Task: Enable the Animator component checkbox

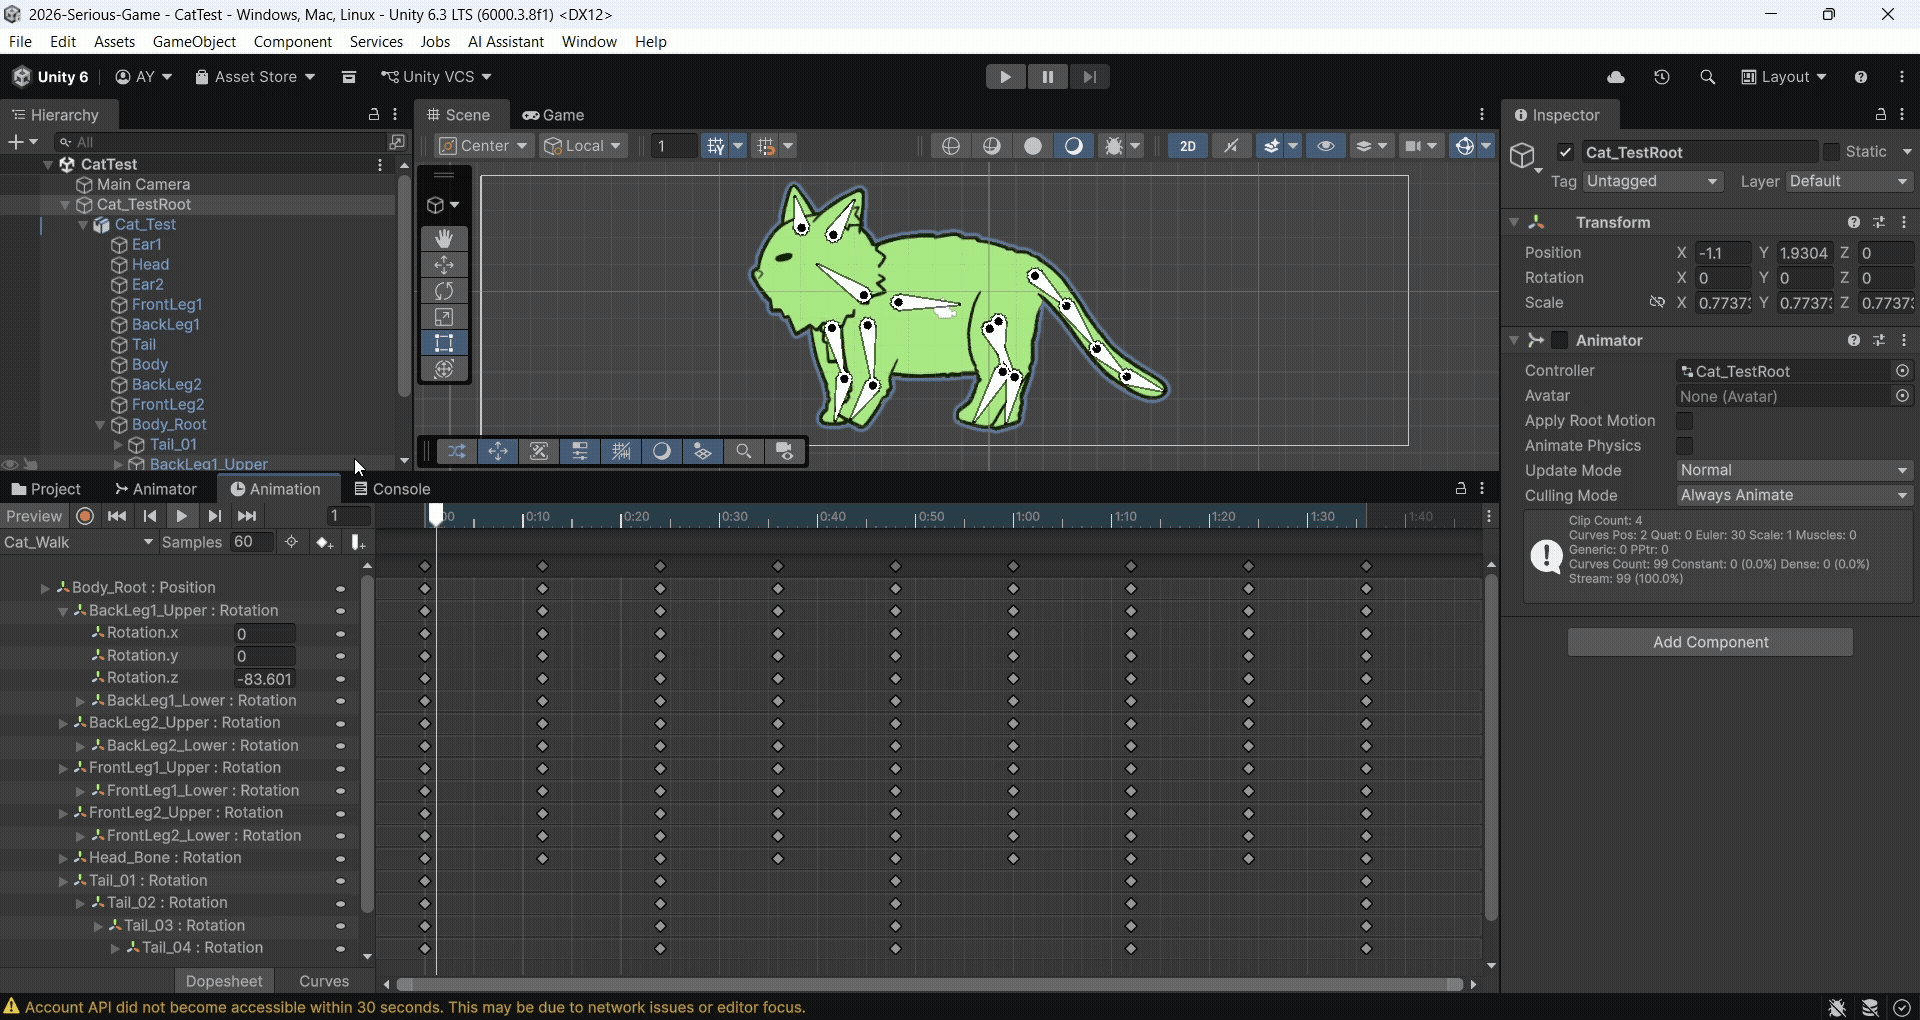Action: point(1560,341)
